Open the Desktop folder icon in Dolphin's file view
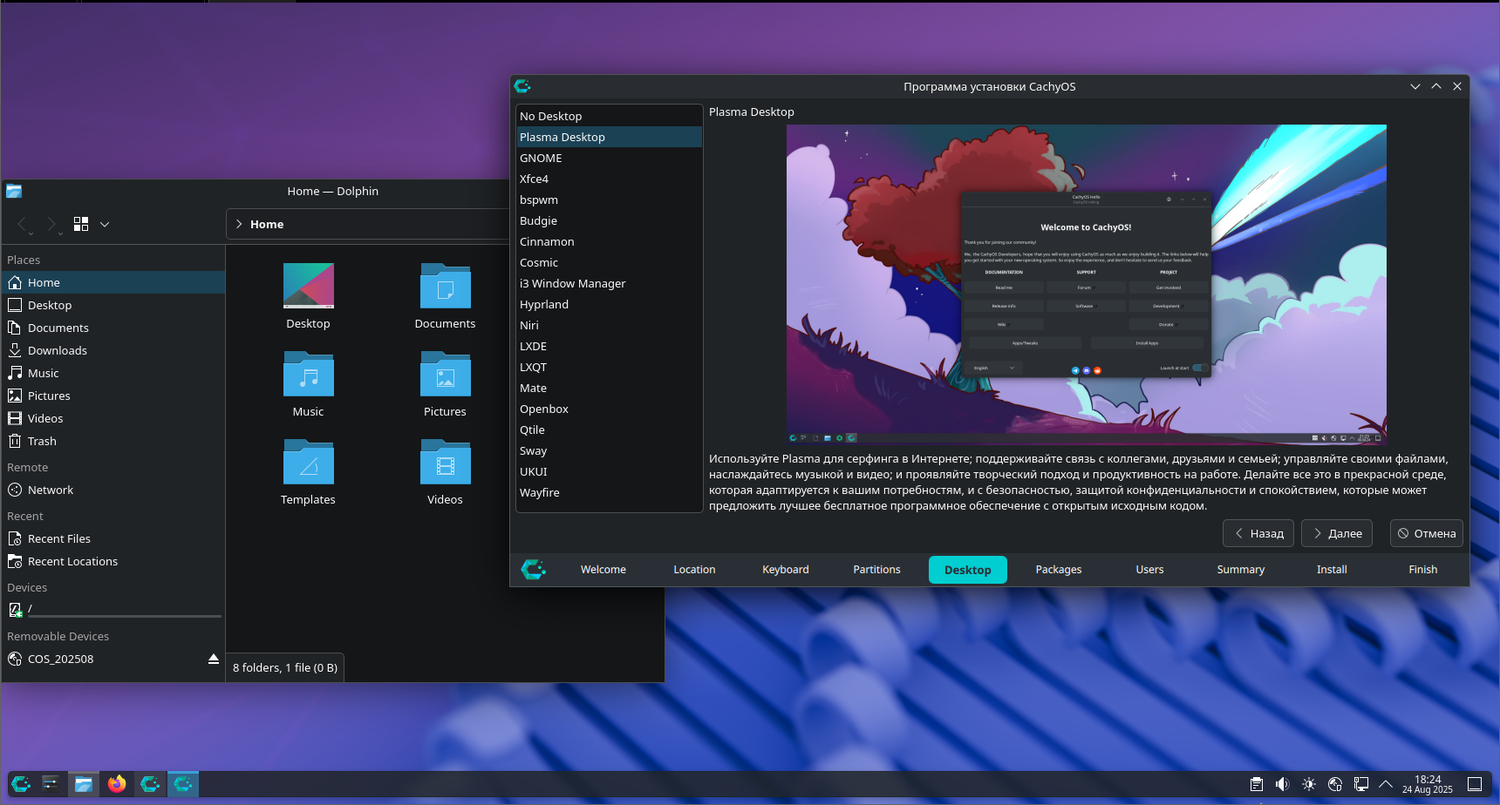The width and height of the screenshot is (1500, 805). pyautogui.click(x=308, y=286)
